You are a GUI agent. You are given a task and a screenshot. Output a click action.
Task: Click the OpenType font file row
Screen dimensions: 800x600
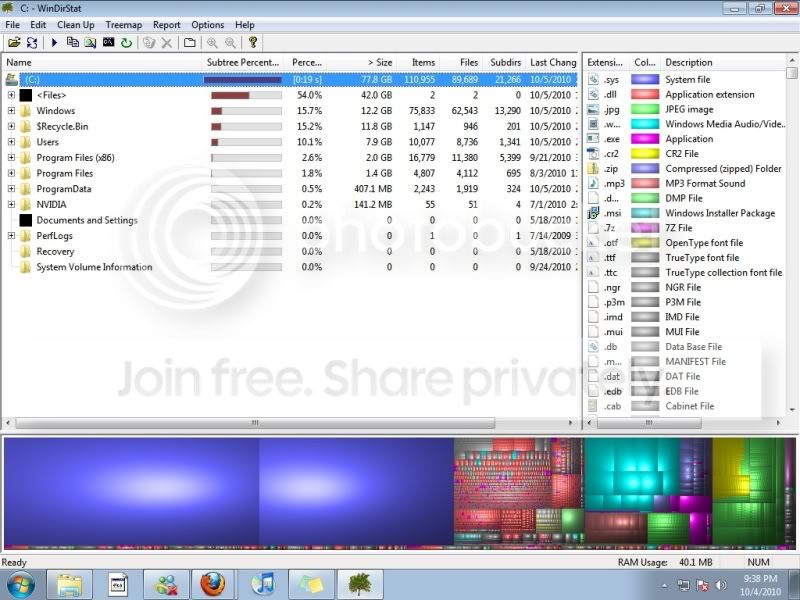click(704, 243)
